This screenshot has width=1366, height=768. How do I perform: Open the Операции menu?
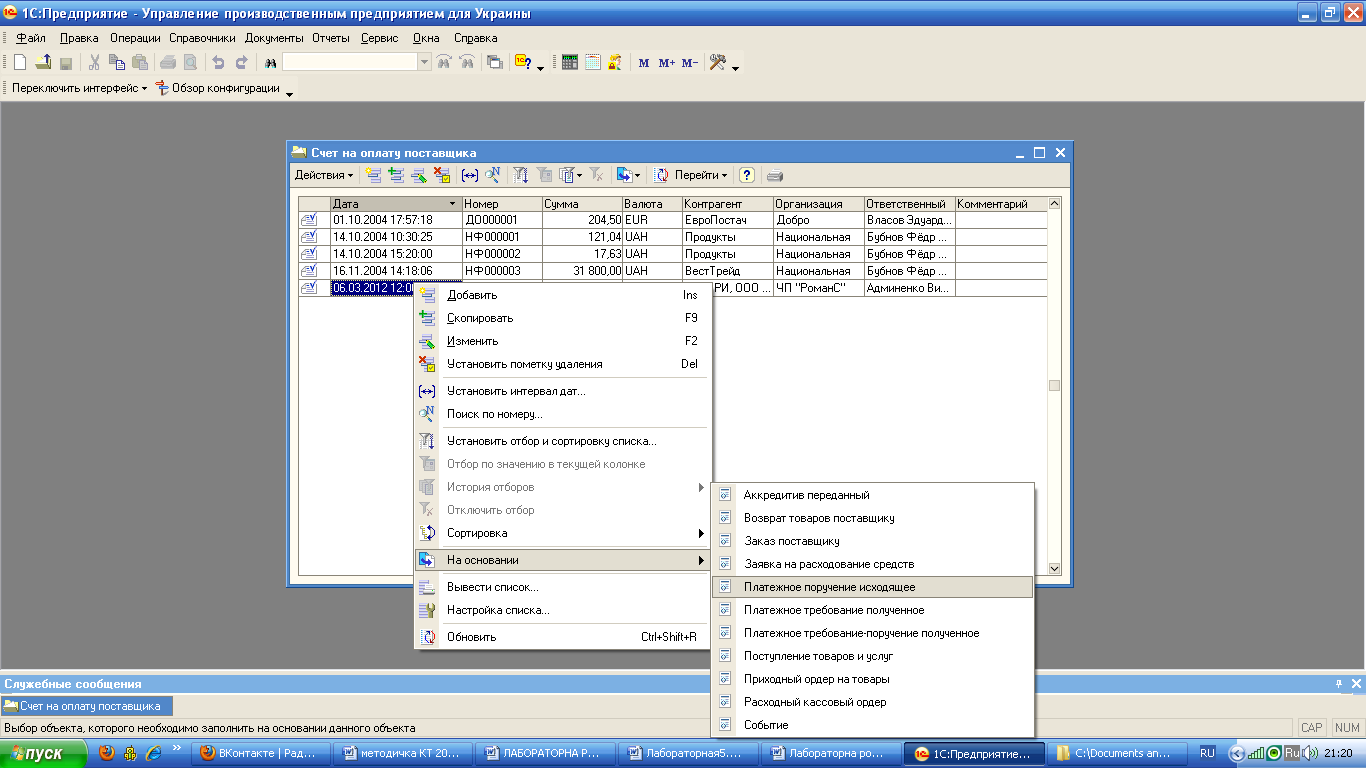click(x=135, y=38)
